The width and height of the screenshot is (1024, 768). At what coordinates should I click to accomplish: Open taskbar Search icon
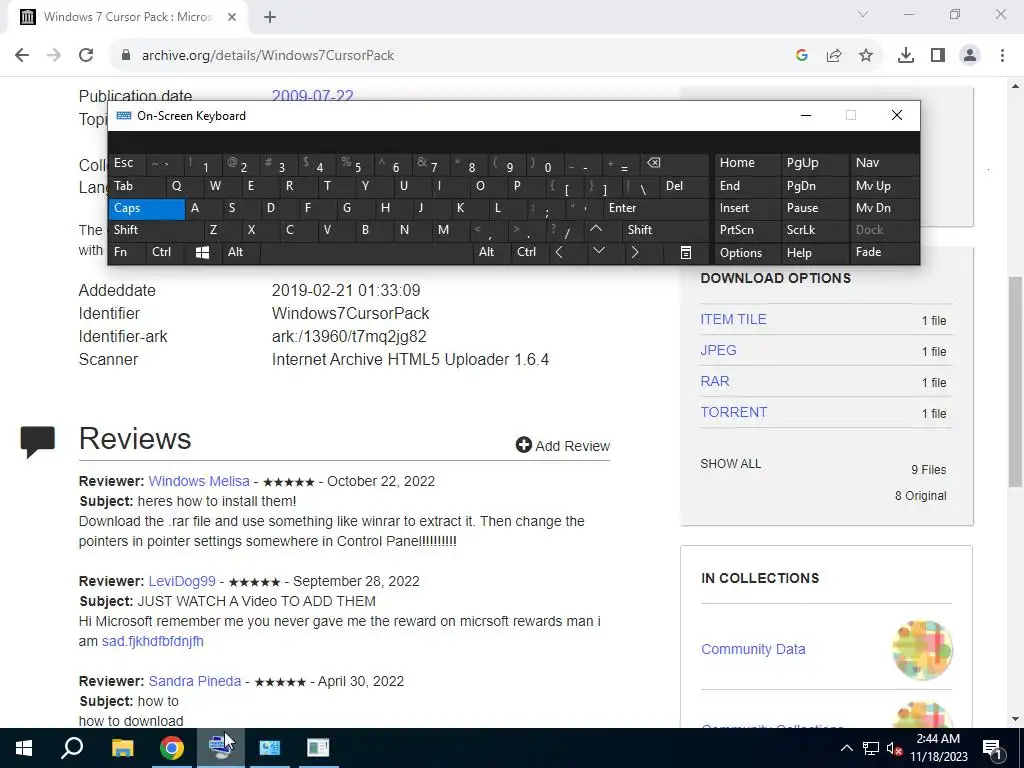click(72, 748)
